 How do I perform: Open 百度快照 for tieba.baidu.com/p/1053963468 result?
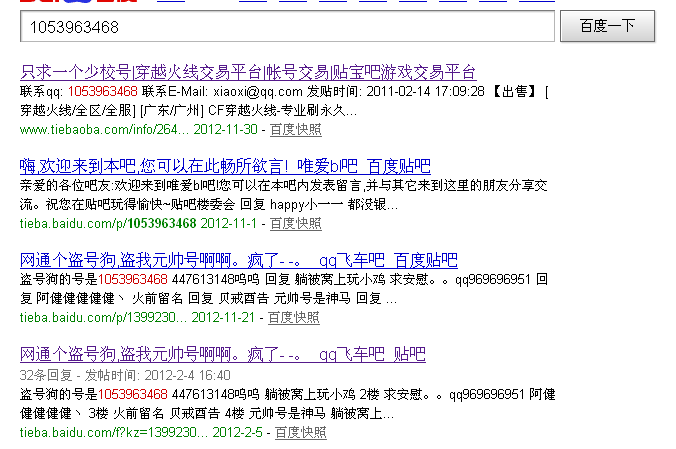pyautogui.click(x=296, y=223)
